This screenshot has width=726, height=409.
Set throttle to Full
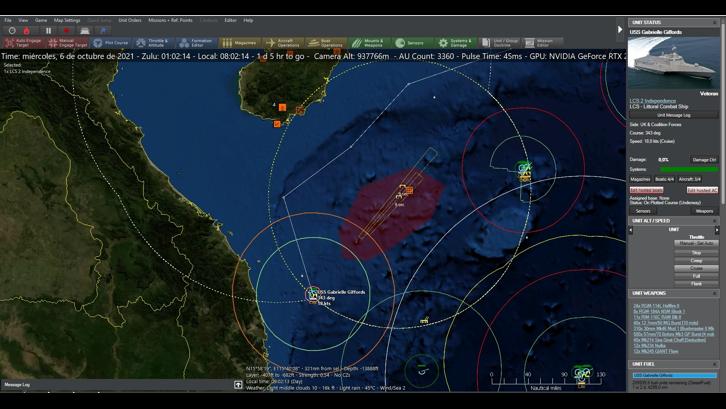click(696, 276)
